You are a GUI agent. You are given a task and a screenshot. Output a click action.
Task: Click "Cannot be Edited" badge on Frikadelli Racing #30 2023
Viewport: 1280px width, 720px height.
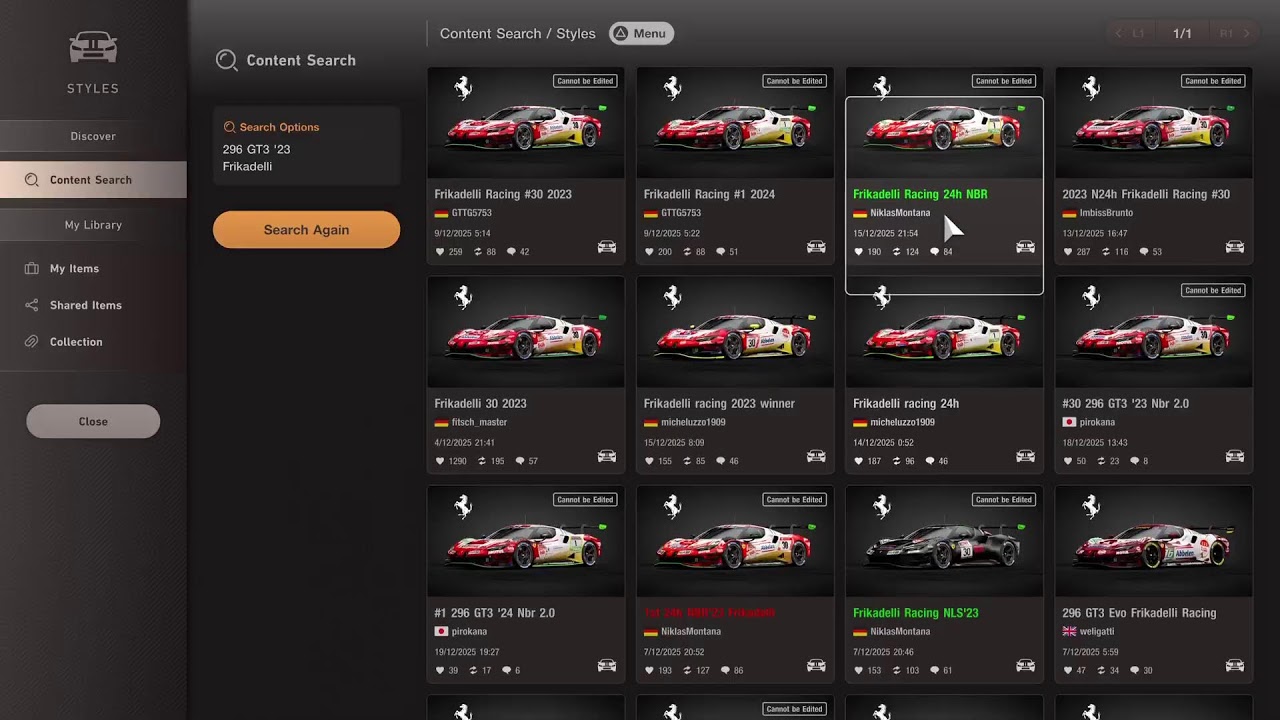(585, 81)
